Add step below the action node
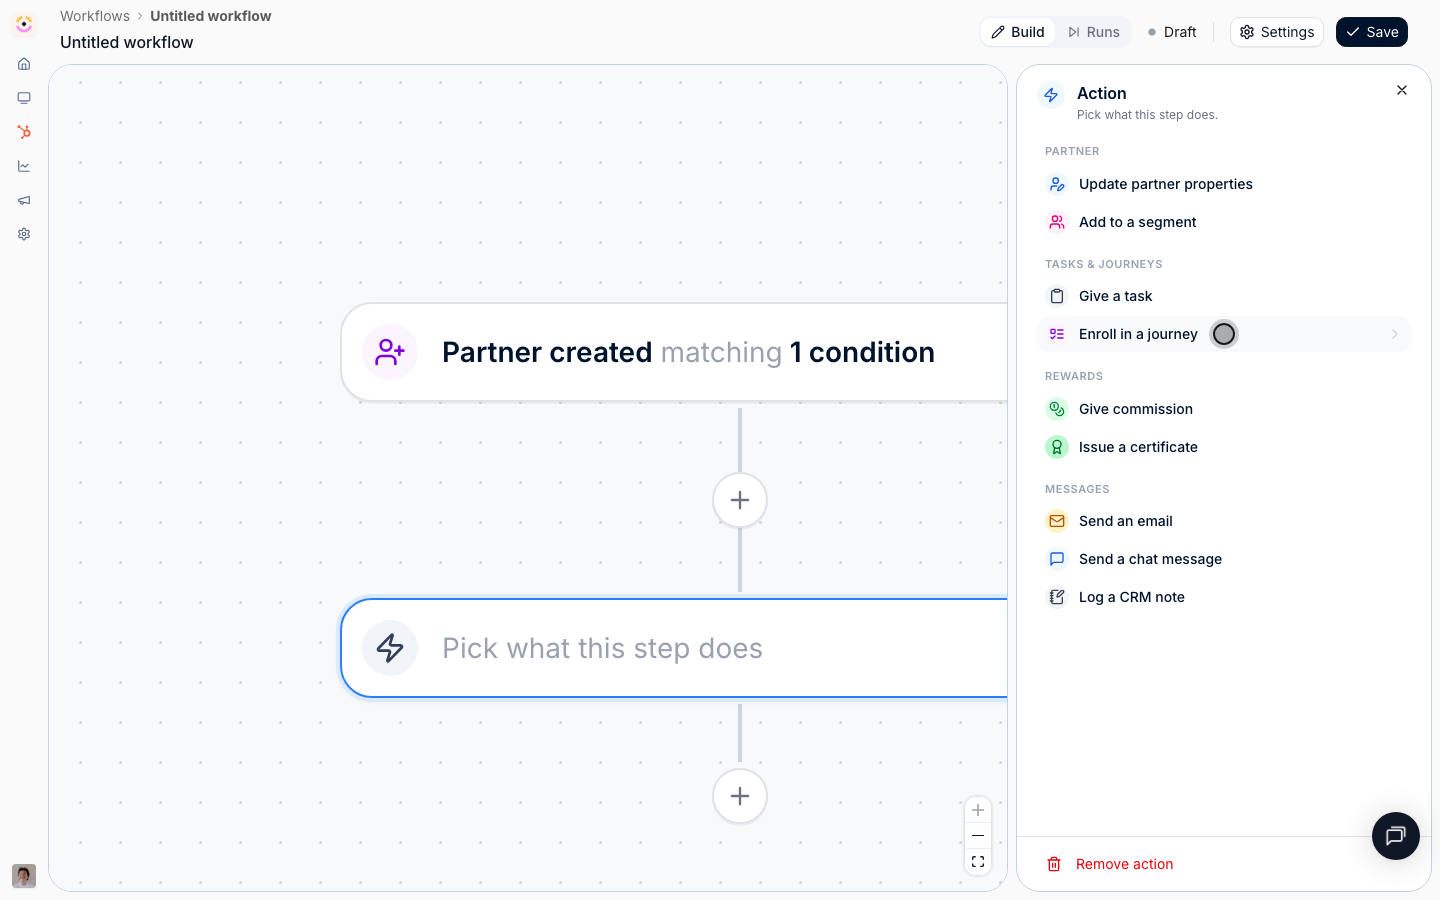The image size is (1440, 900). 740,796
